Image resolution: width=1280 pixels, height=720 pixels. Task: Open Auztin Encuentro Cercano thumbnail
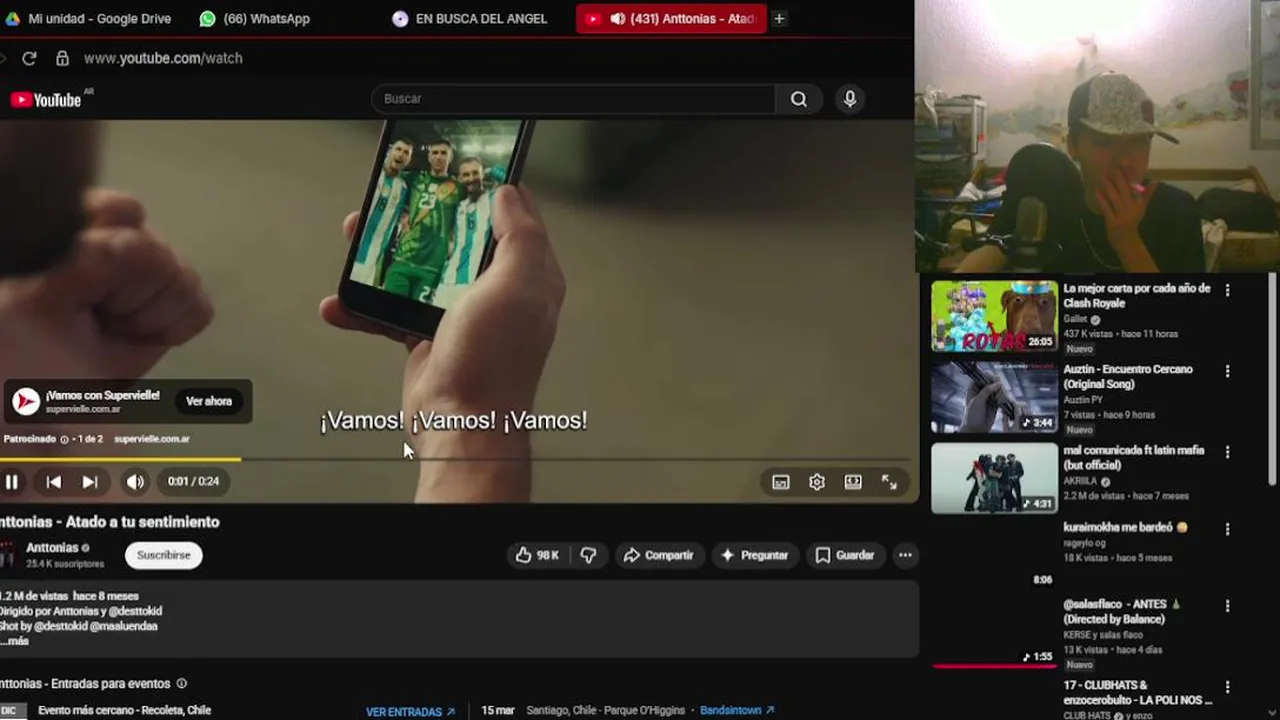coord(994,397)
